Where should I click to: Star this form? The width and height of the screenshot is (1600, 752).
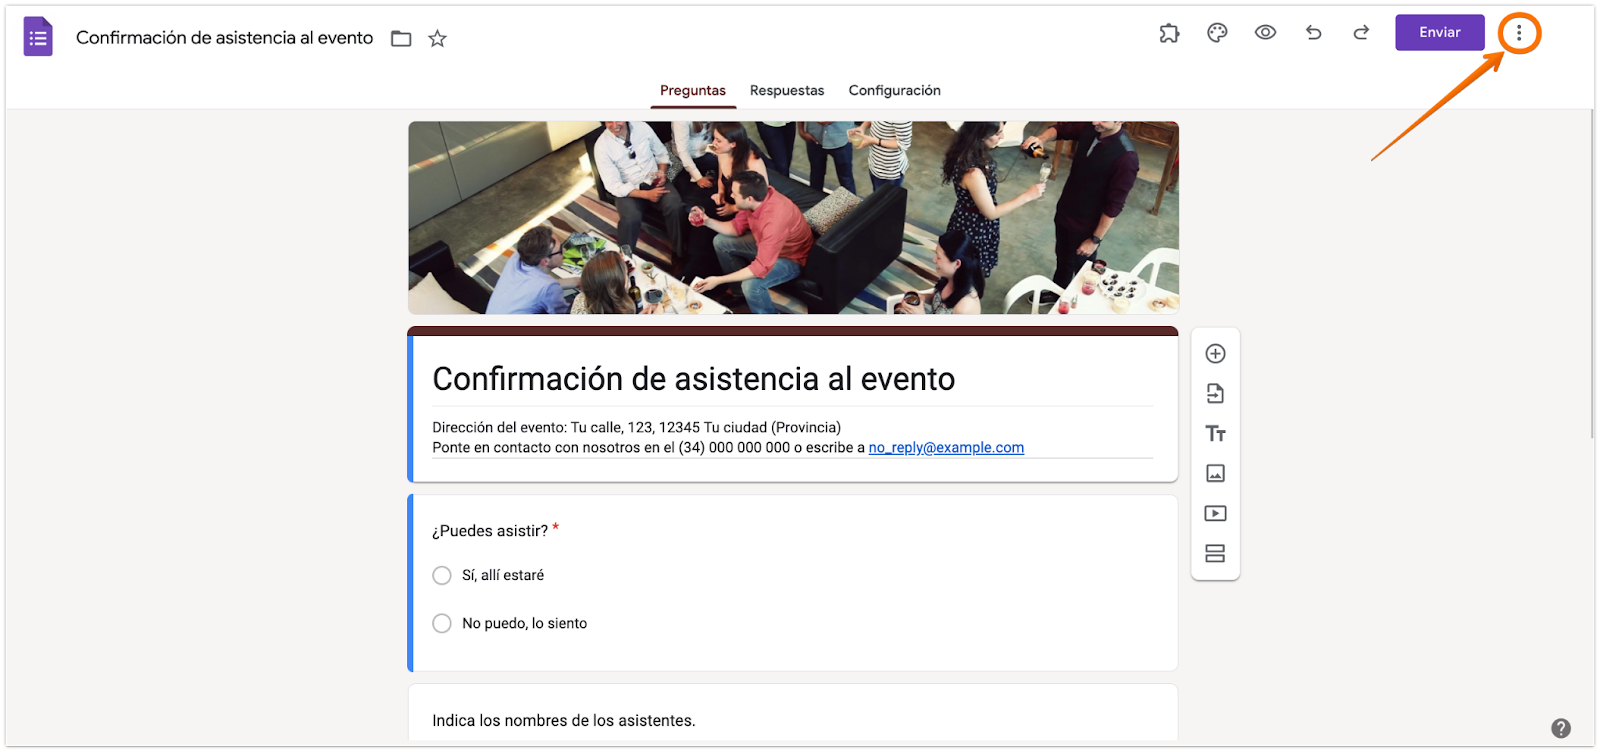click(x=437, y=39)
